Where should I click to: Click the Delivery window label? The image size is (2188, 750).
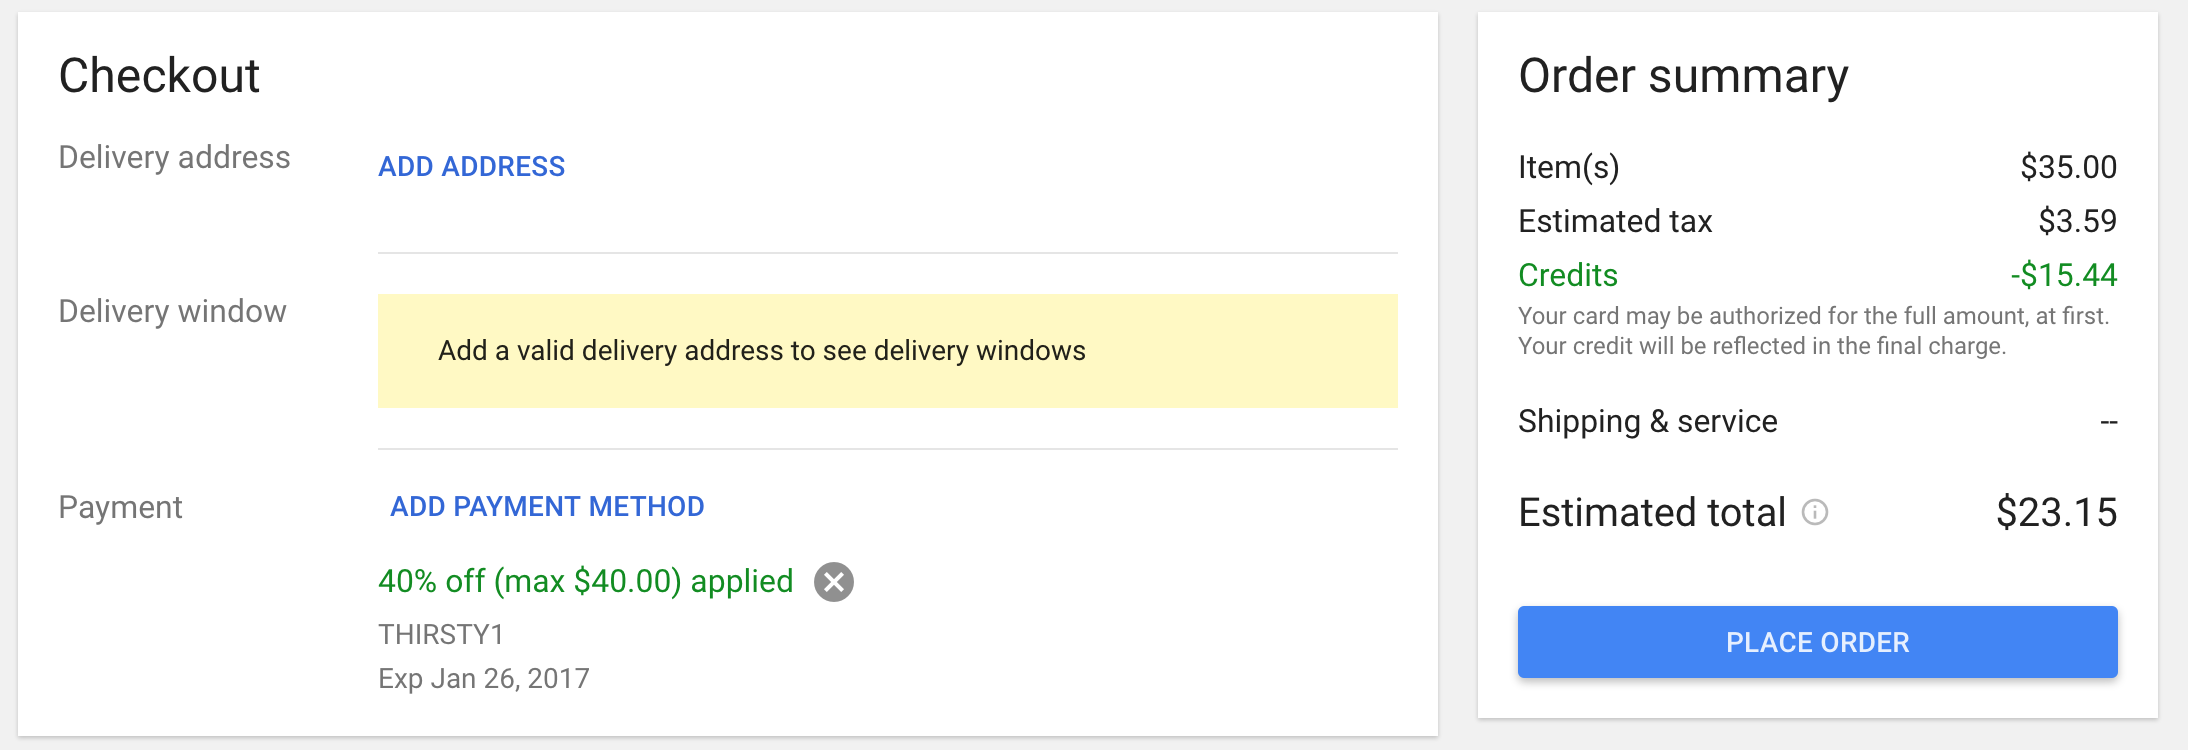click(x=172, y=311)
